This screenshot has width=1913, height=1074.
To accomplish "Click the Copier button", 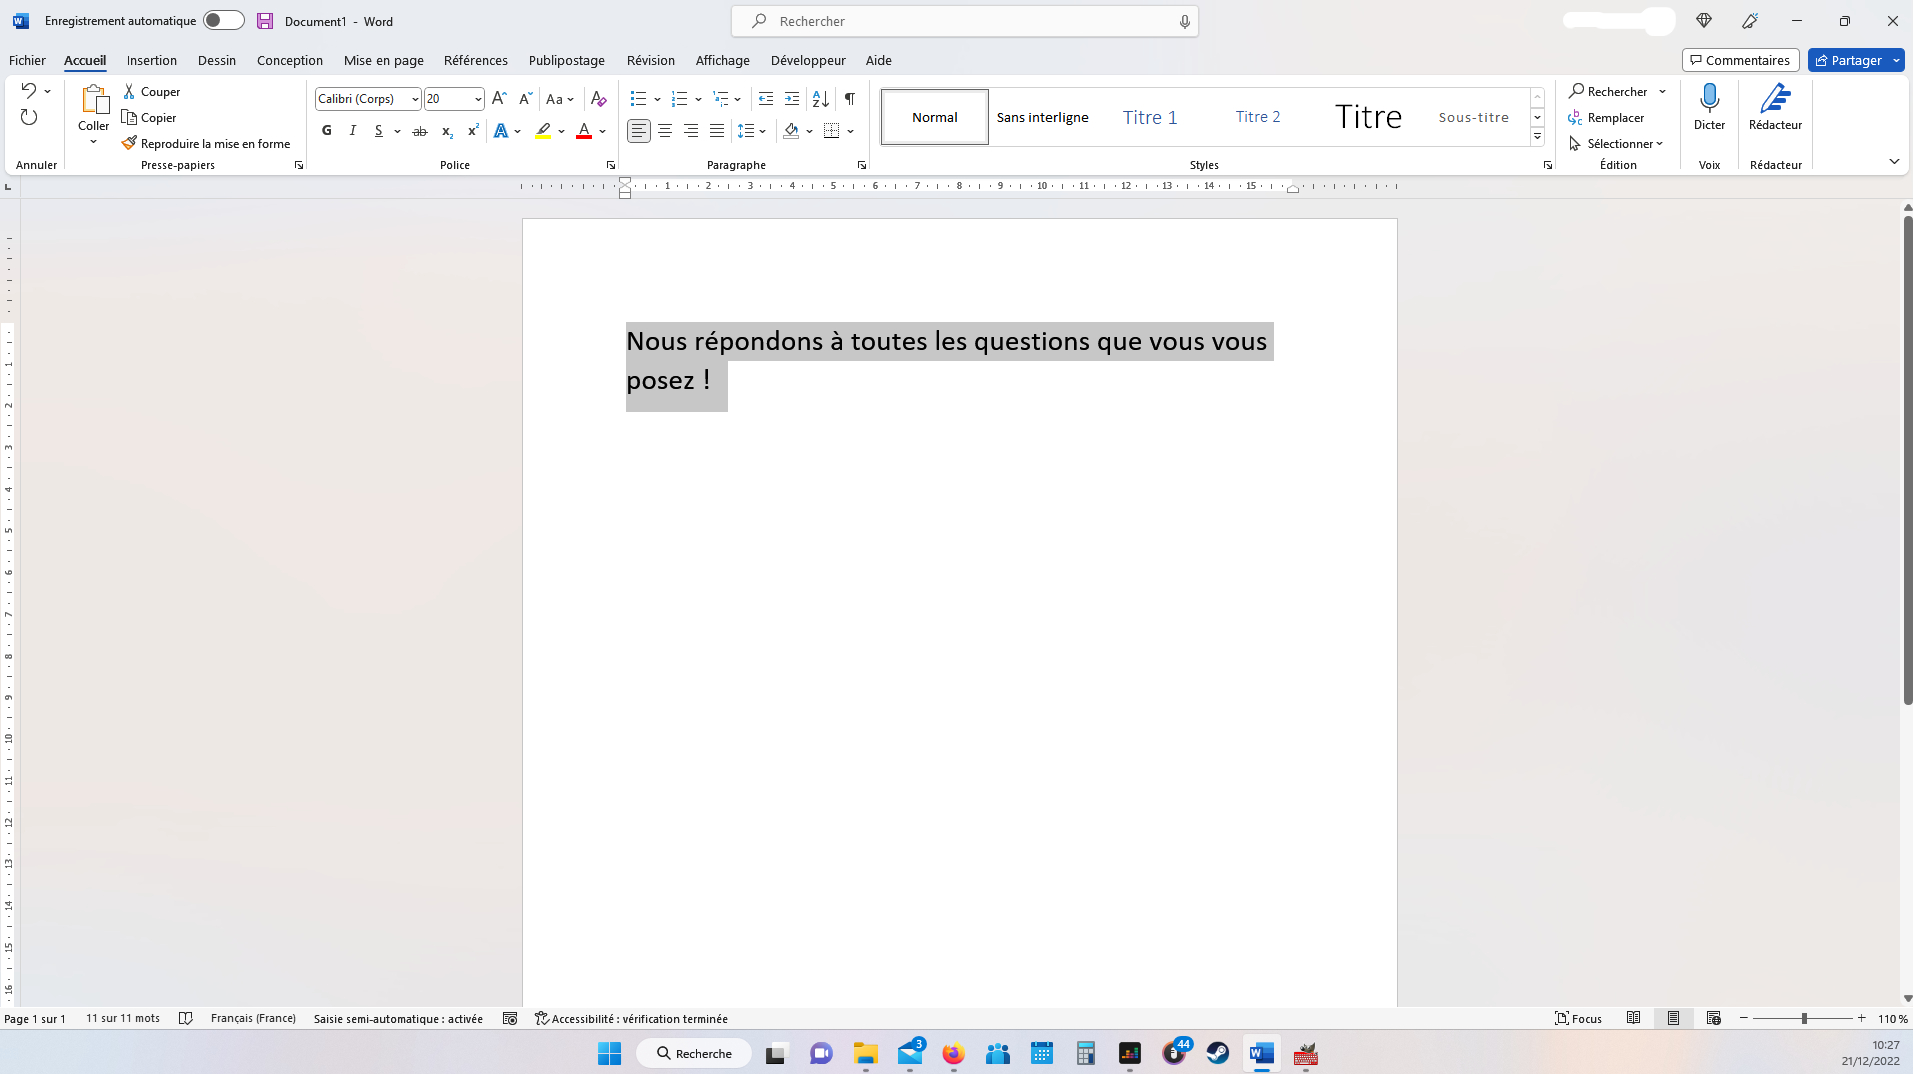I will pos(150,117).
